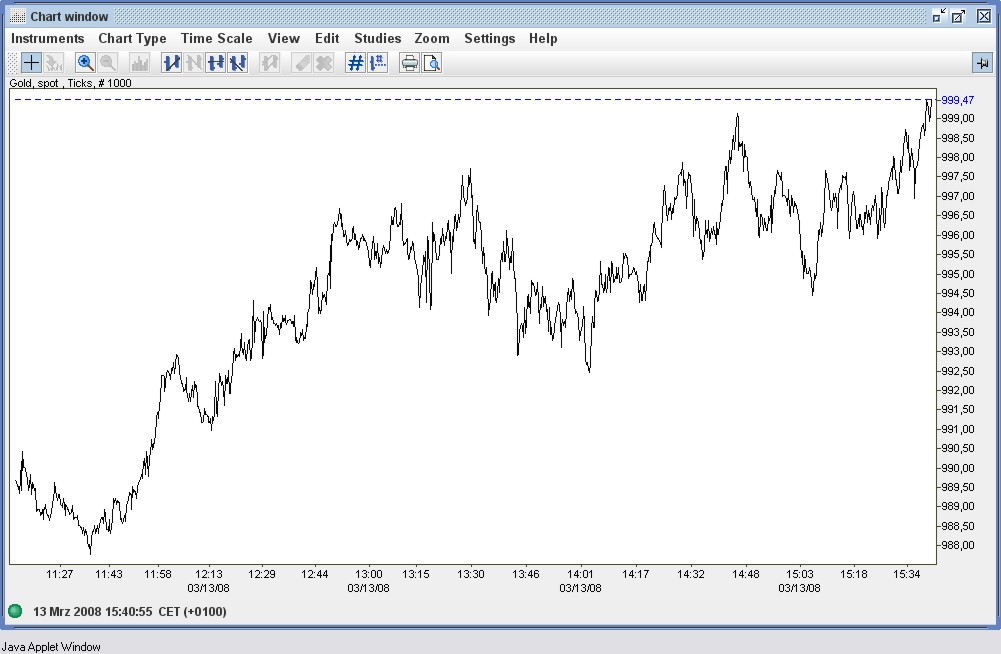Viewport: 1001px width, 654px height.
Task: Open the Zoom menu
Action: pyautogui.click(x=432, y=38)
